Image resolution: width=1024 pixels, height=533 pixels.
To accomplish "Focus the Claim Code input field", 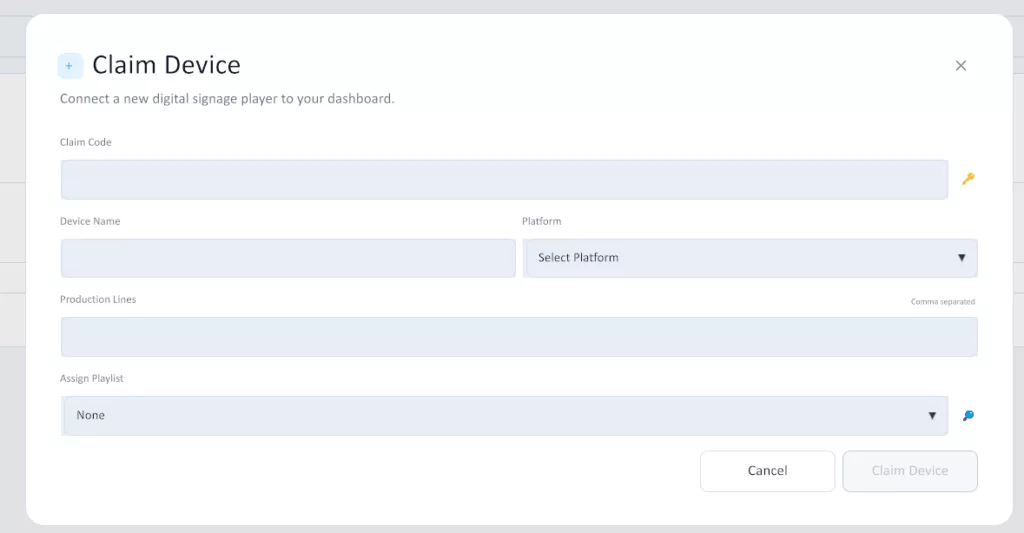I will pyautogui.click(x=504, y=180).
